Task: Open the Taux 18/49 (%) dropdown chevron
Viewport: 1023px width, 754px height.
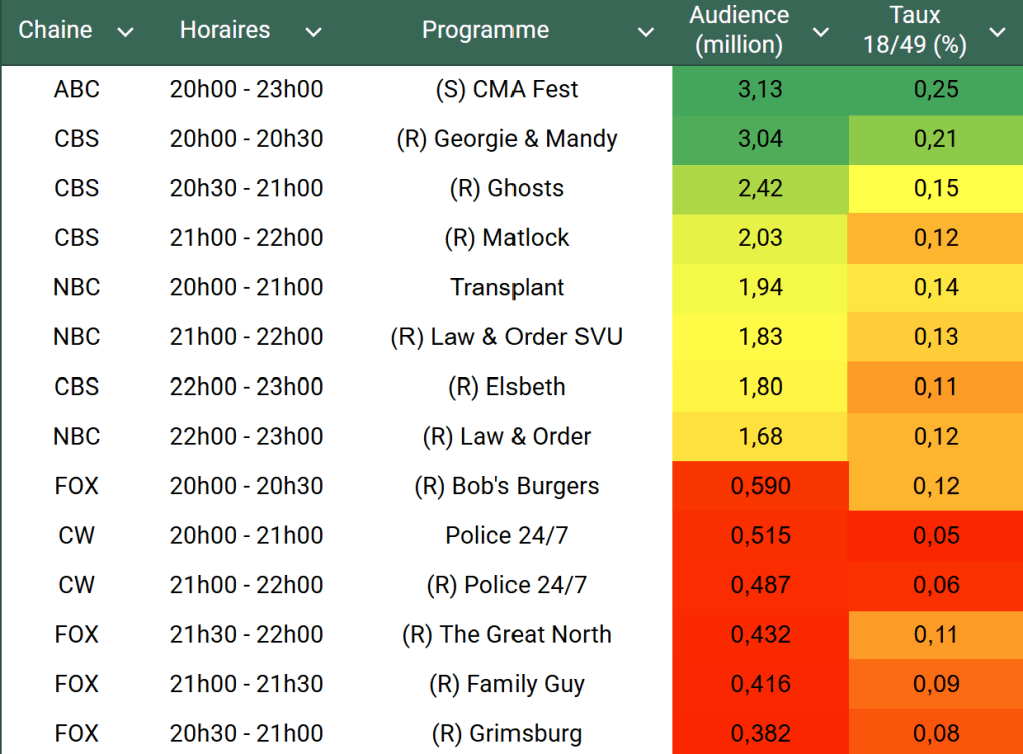Action: coord(997,32)
